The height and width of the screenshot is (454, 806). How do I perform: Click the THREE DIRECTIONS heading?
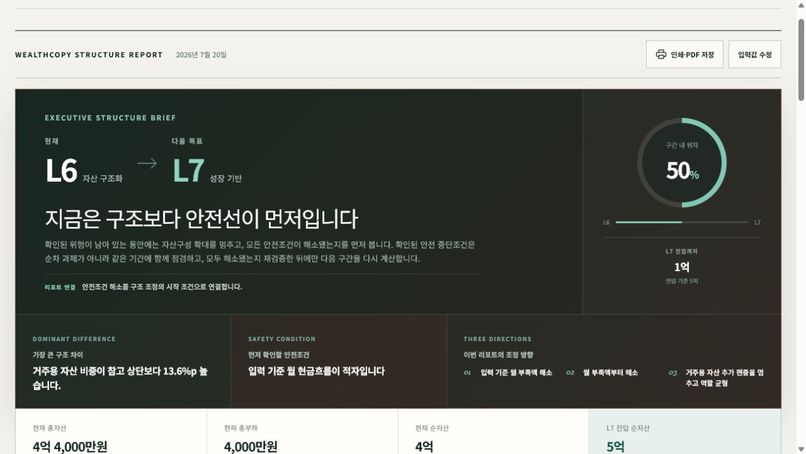pyautogui.click(x=497, y=339)
